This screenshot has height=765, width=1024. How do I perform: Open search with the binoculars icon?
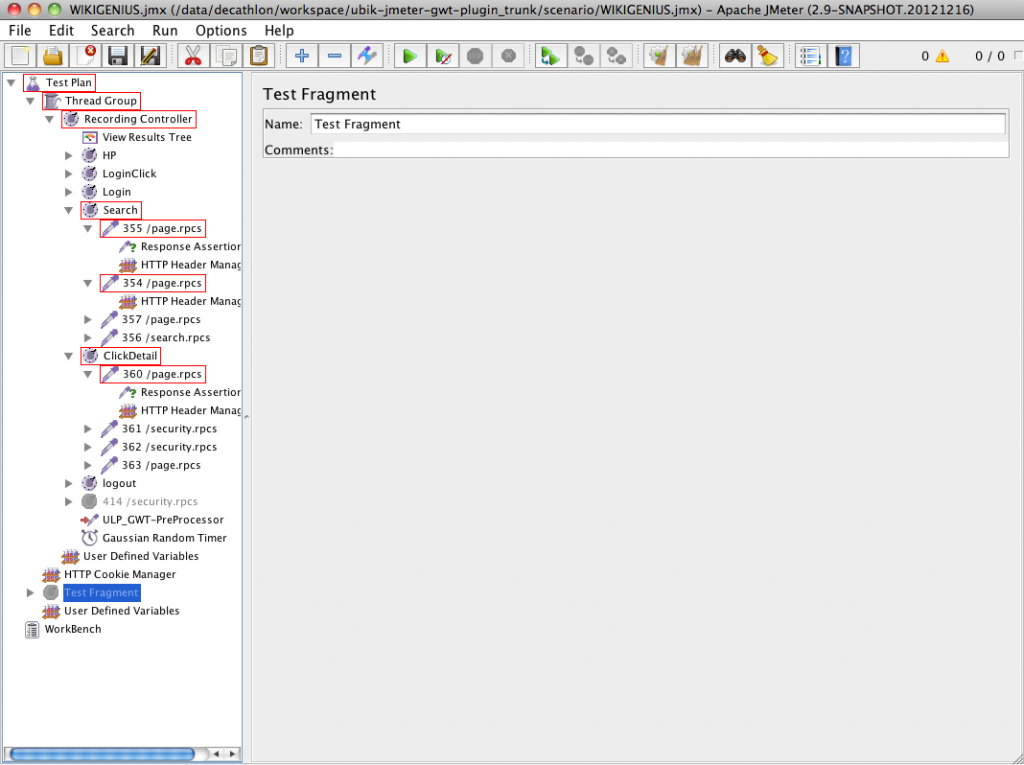pyautogui.click(x=735, y=56)
